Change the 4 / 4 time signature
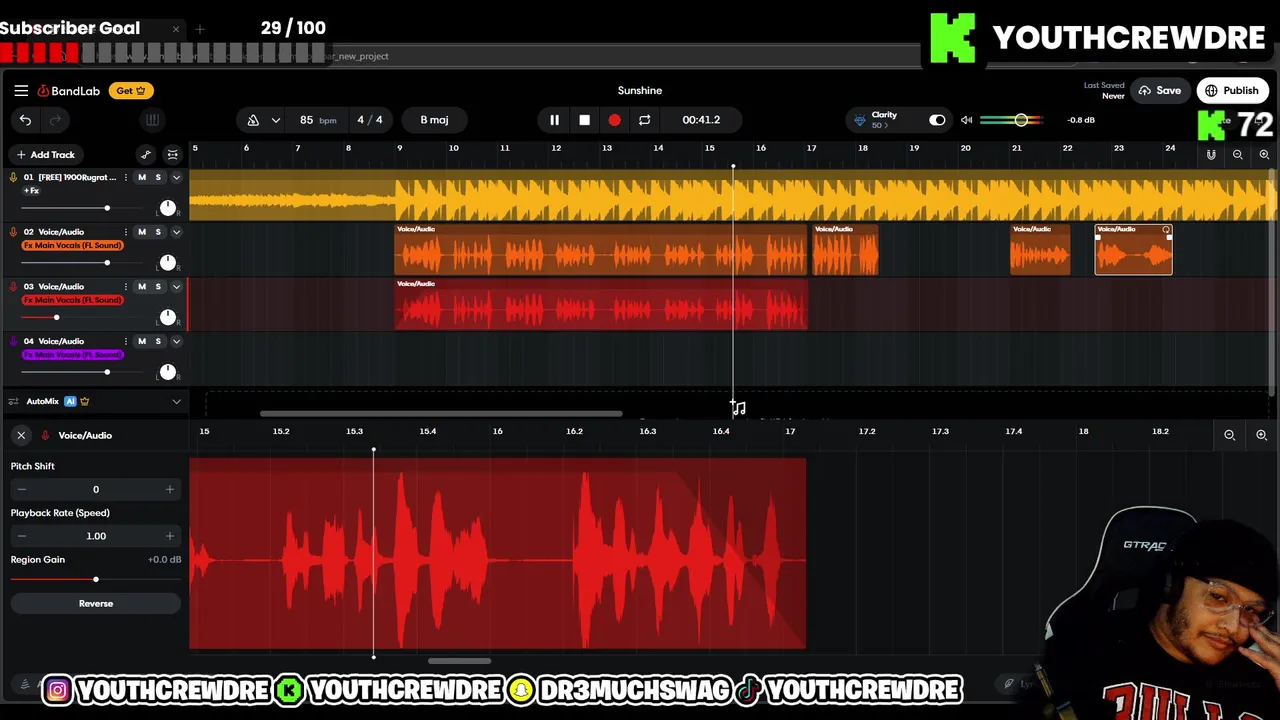Screen dimensions: 1280x720 (x=370, y=120)
